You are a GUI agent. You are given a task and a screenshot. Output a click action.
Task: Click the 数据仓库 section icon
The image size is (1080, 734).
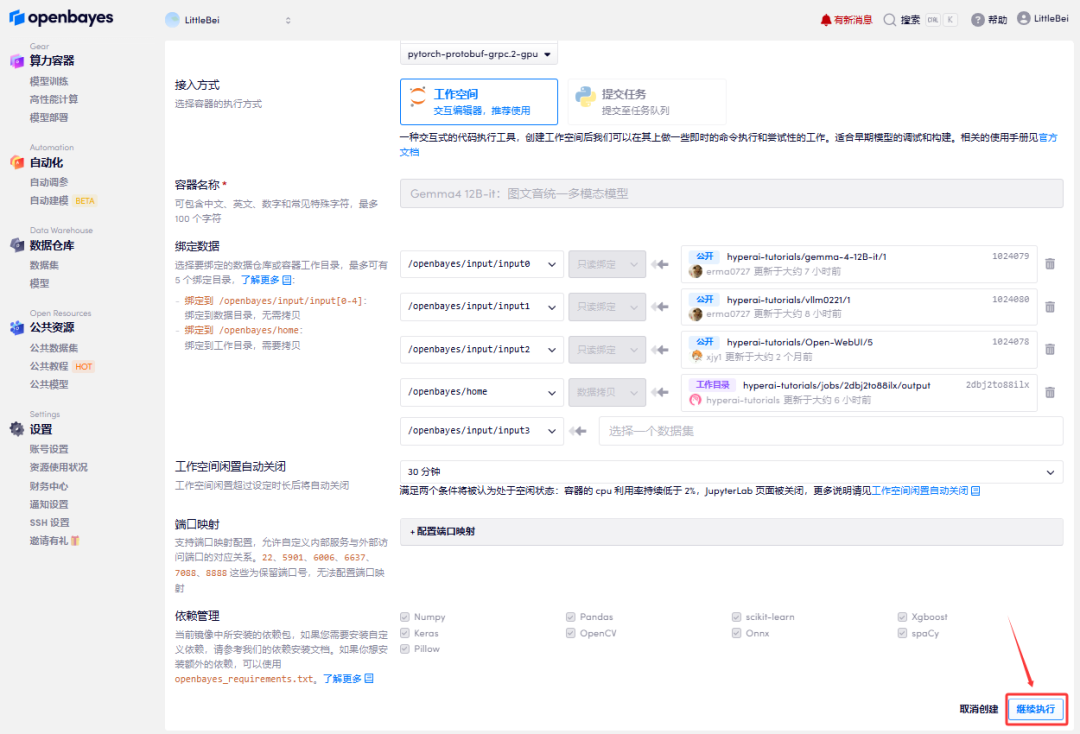(17, 245)
